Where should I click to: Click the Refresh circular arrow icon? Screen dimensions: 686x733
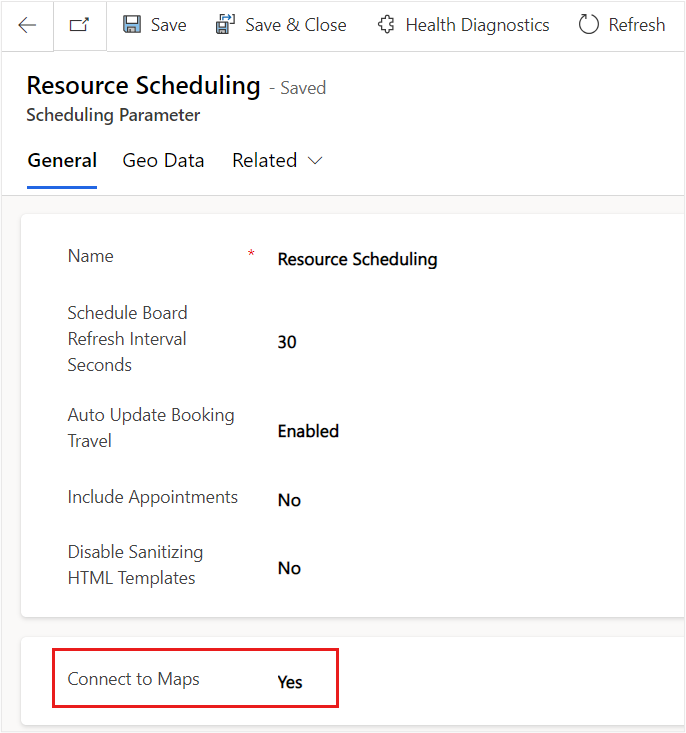(x=588, y=25)
